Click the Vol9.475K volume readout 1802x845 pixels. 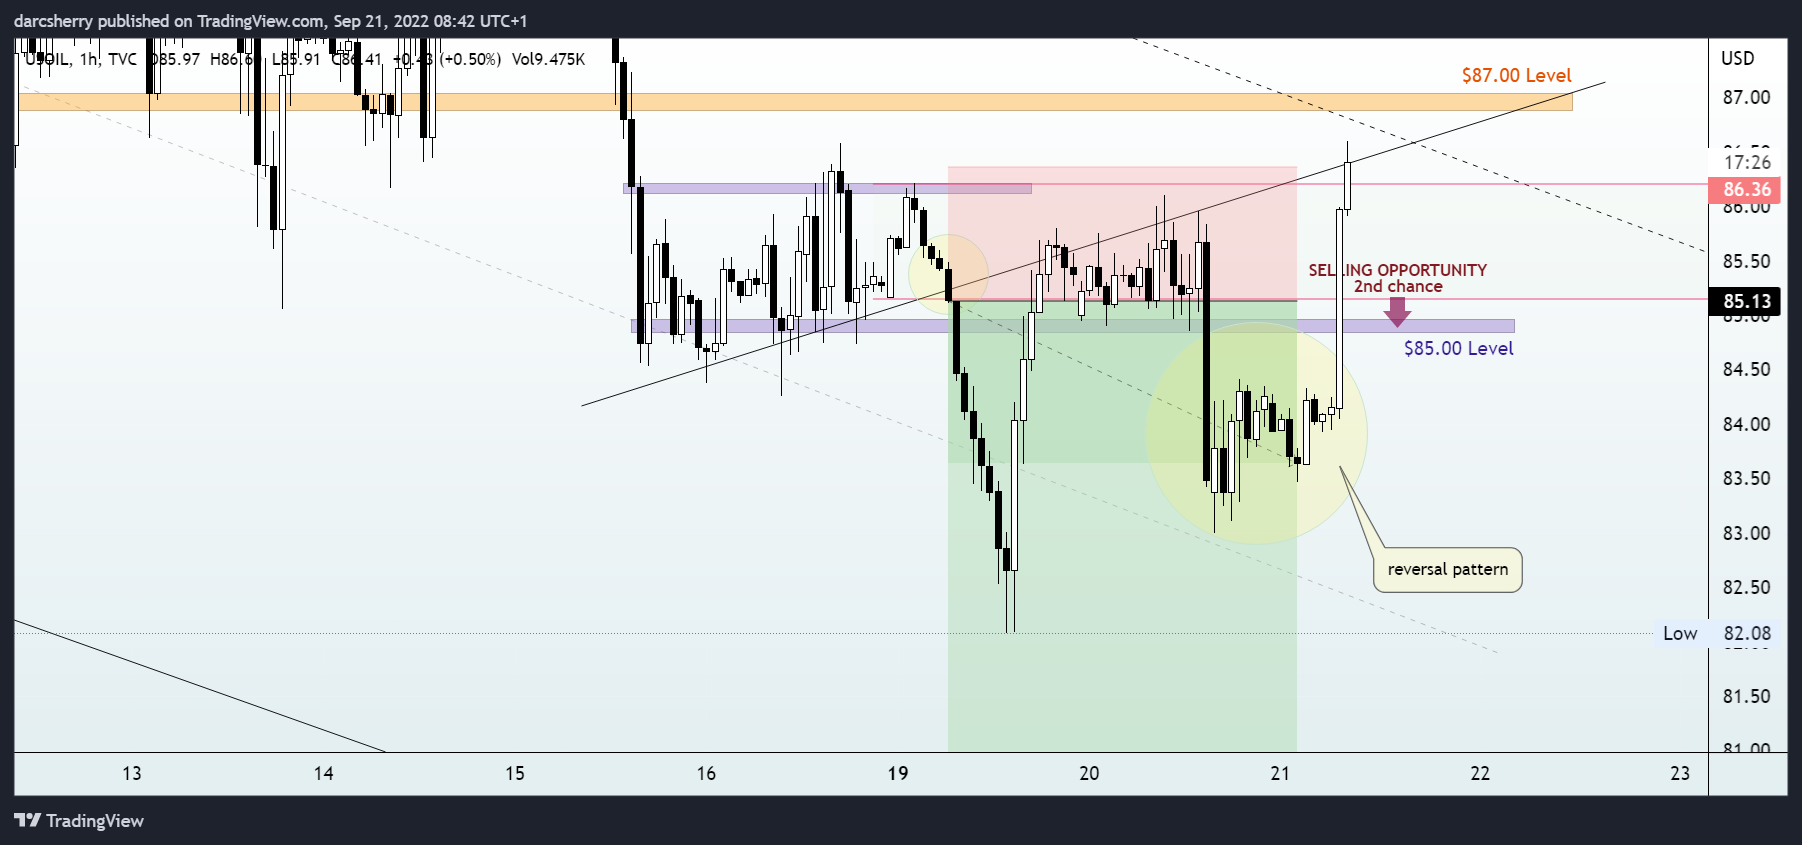coord(548,60)
